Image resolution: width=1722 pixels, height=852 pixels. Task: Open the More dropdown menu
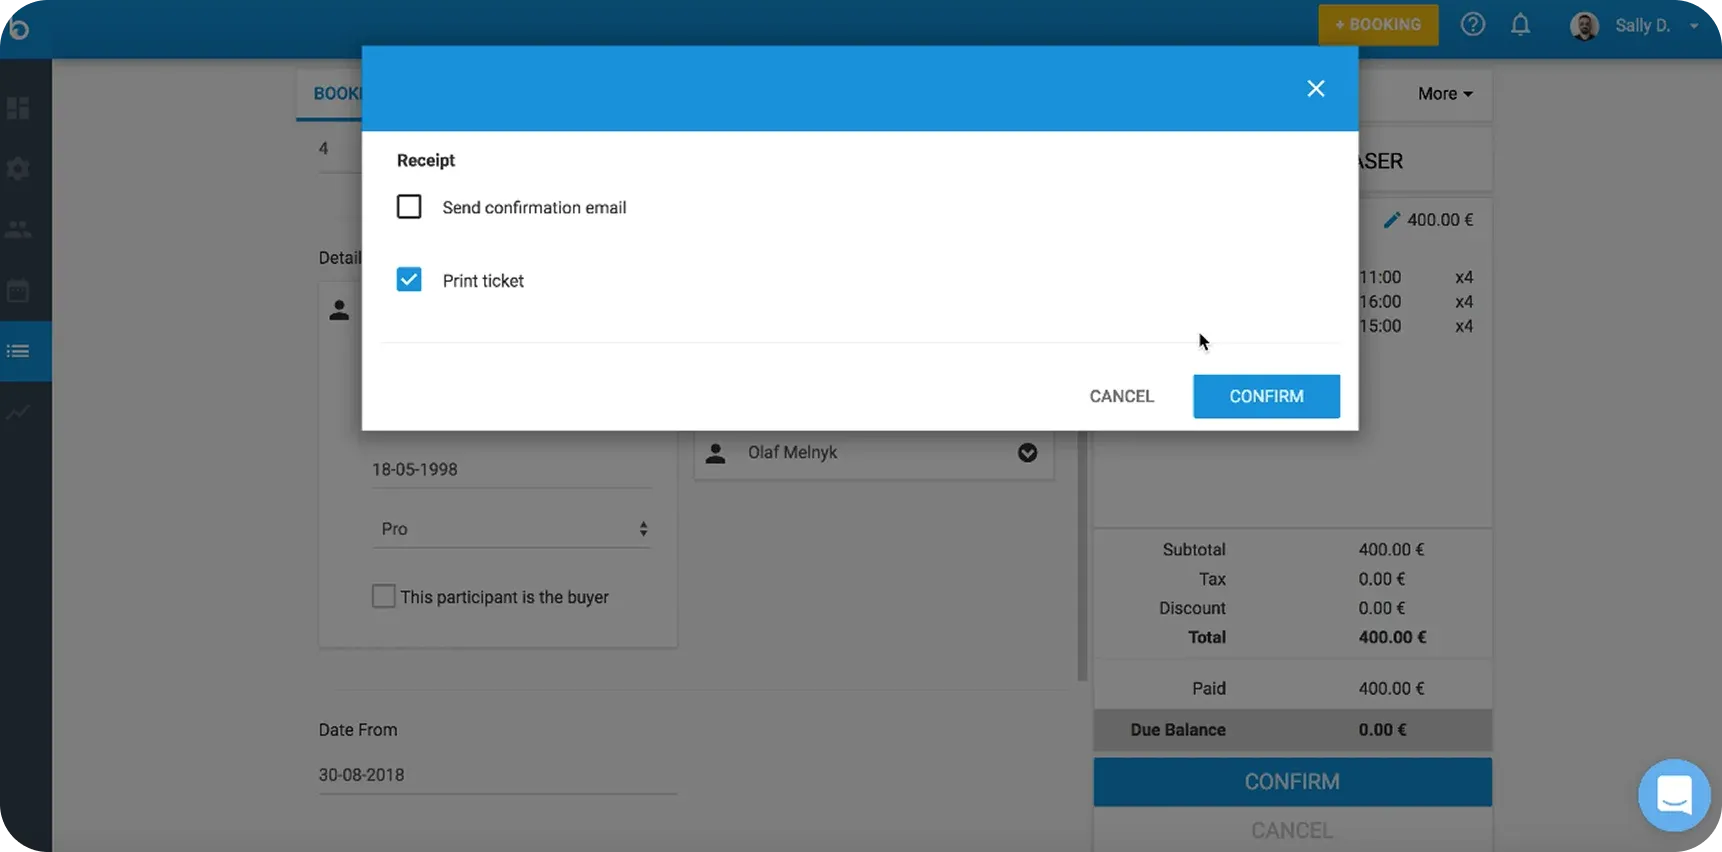[1444, 94]
